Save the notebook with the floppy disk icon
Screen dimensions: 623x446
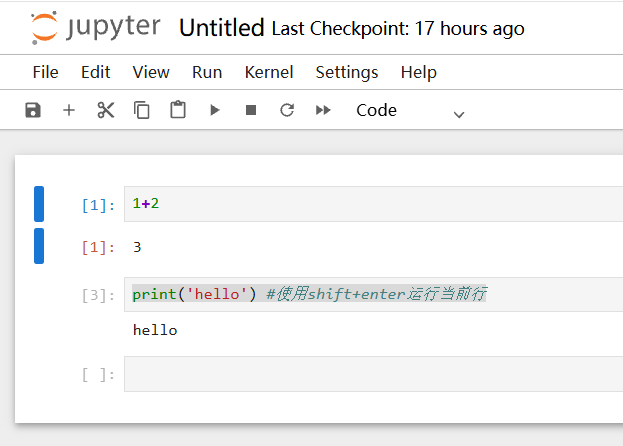pyautogui.click(x=33, y=110)
